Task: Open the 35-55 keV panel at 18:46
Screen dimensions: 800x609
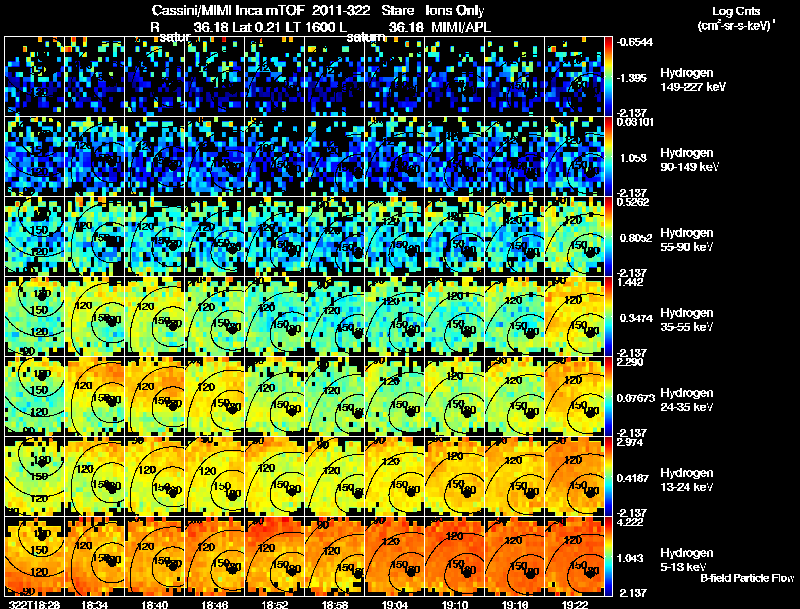Action: 215,316
